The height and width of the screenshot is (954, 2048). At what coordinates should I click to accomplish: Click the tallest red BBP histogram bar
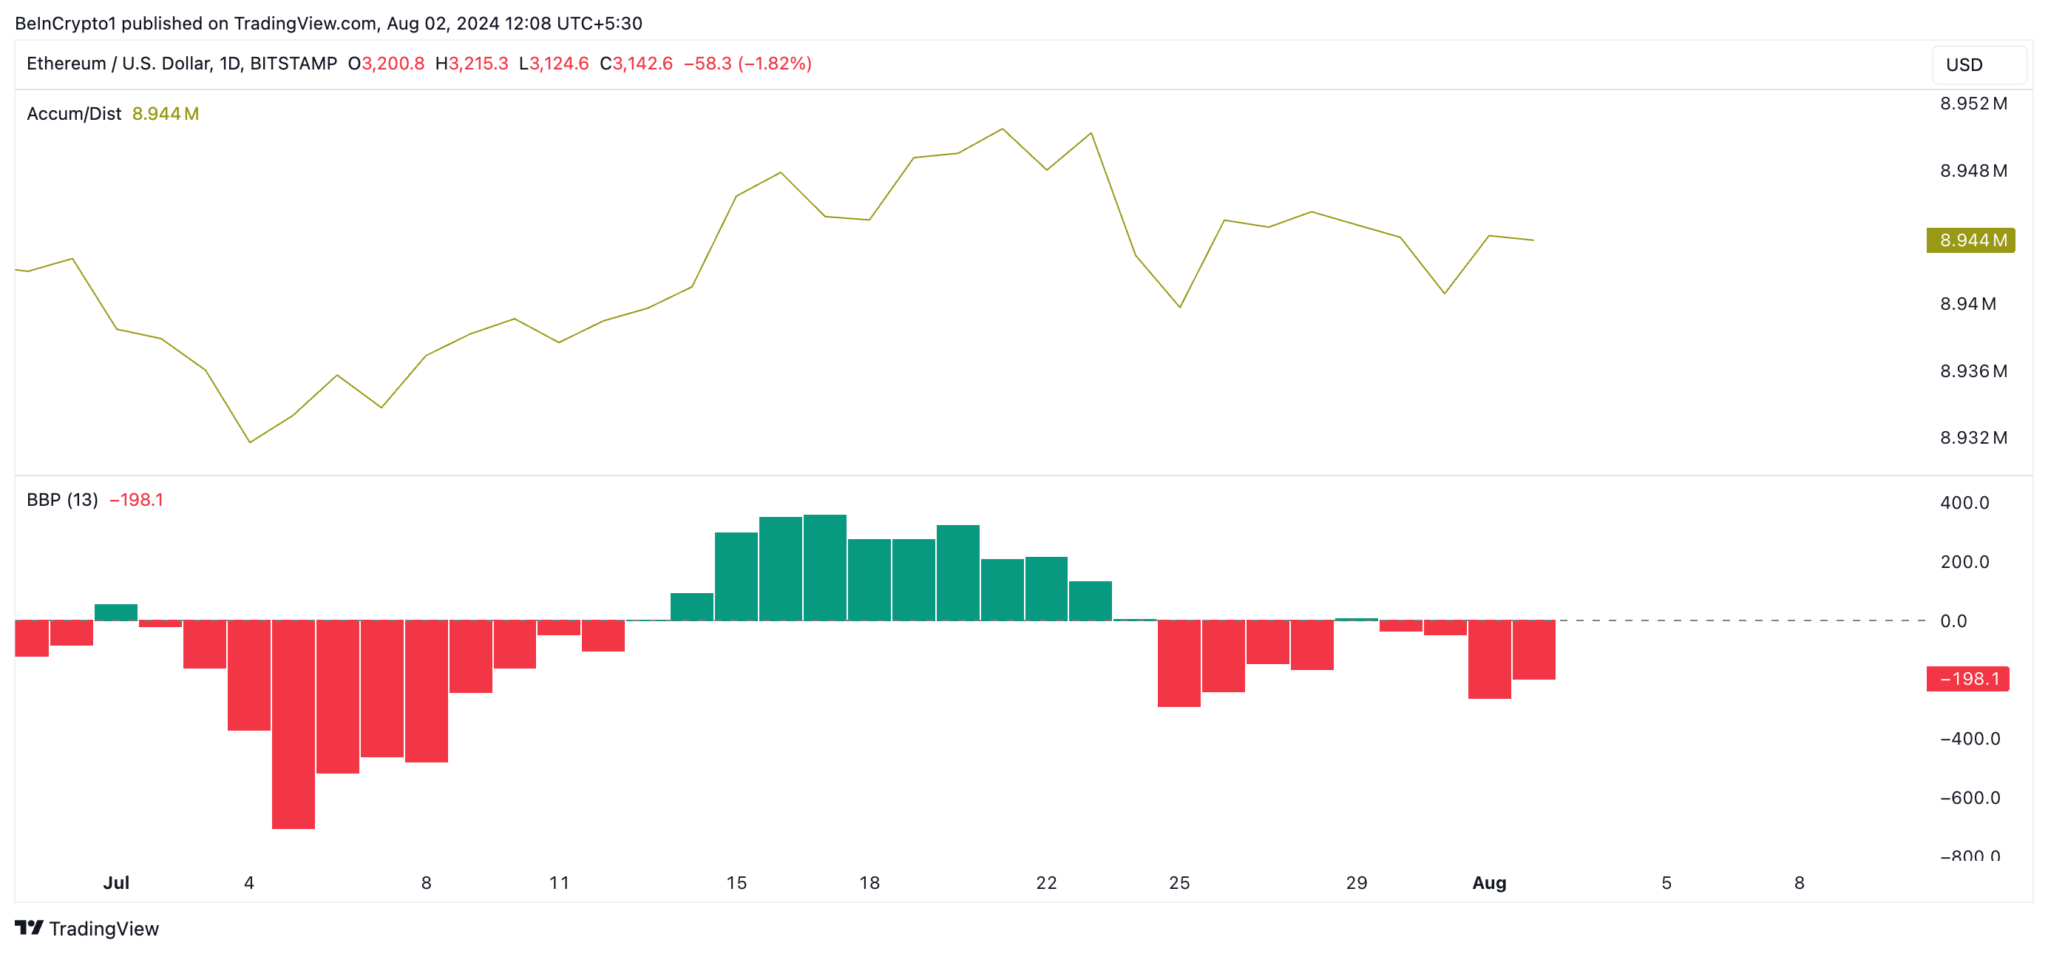(293, 724)
